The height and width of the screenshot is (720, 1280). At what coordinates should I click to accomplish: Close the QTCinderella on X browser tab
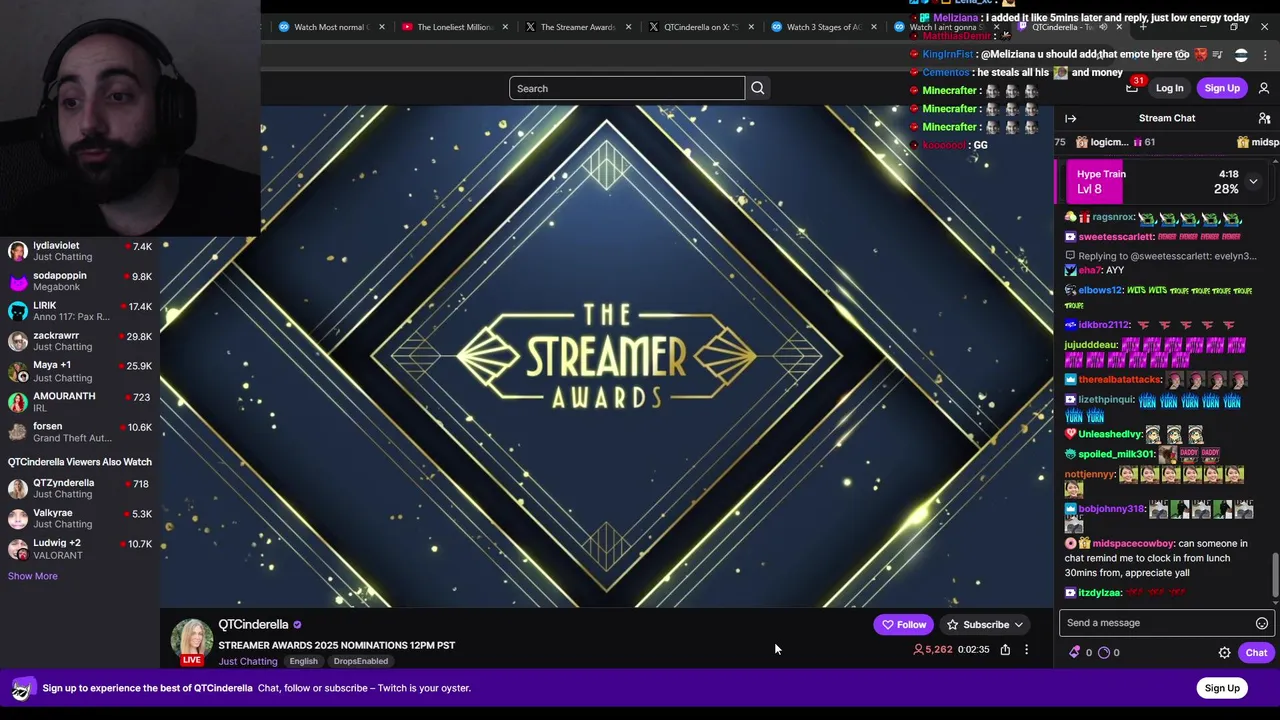752,27
